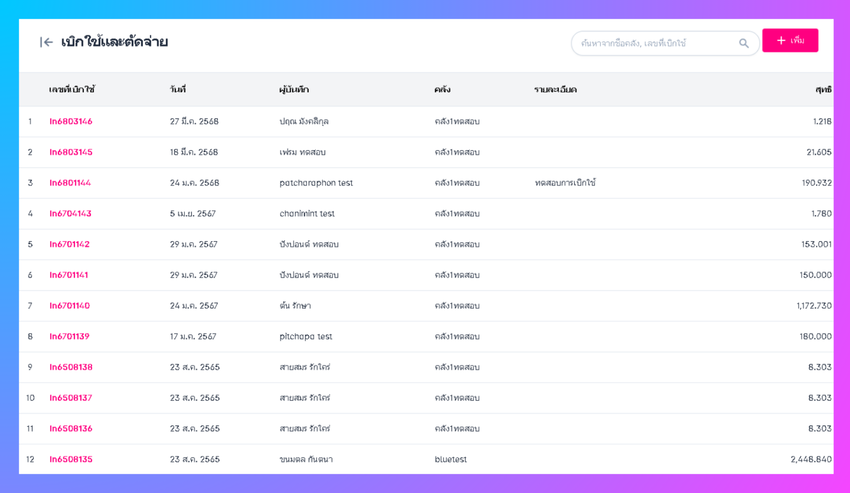Click the วันที่ date column header

[177, 89]
